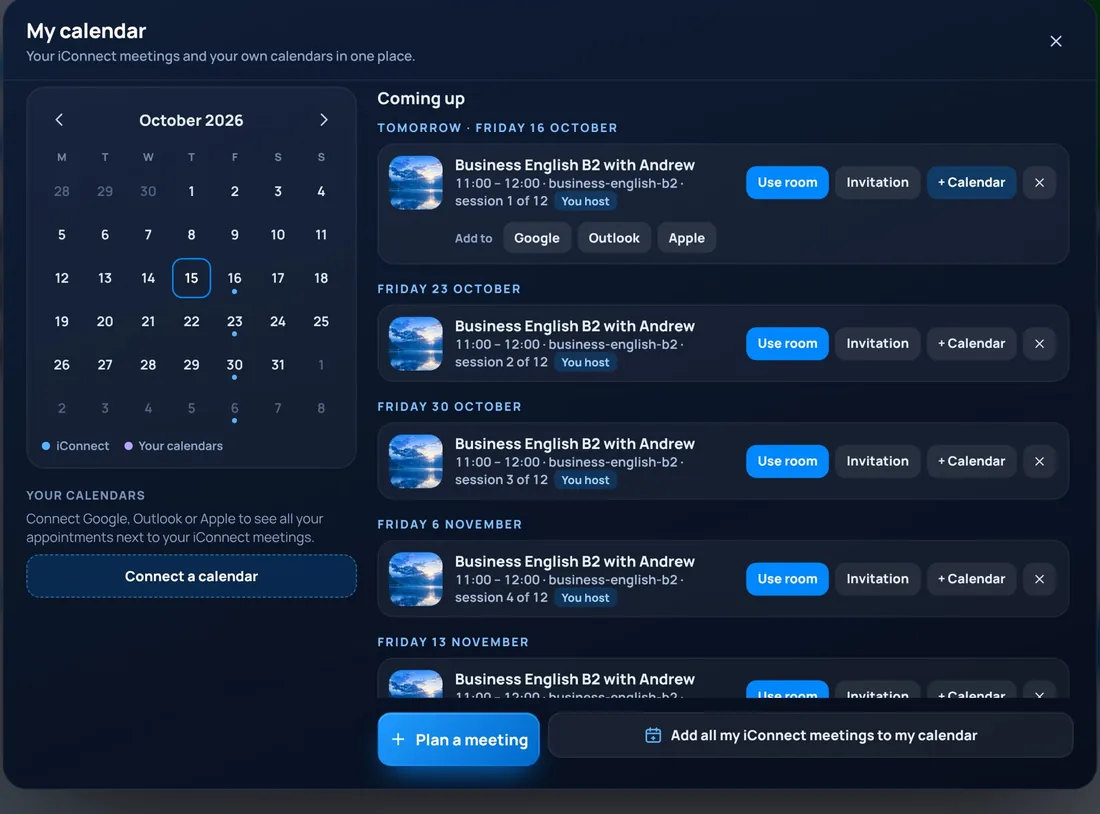Viewport: 1100px width, 814px height.
Task: Open Invitation for session 3 of 12
Action: point(878,462)
